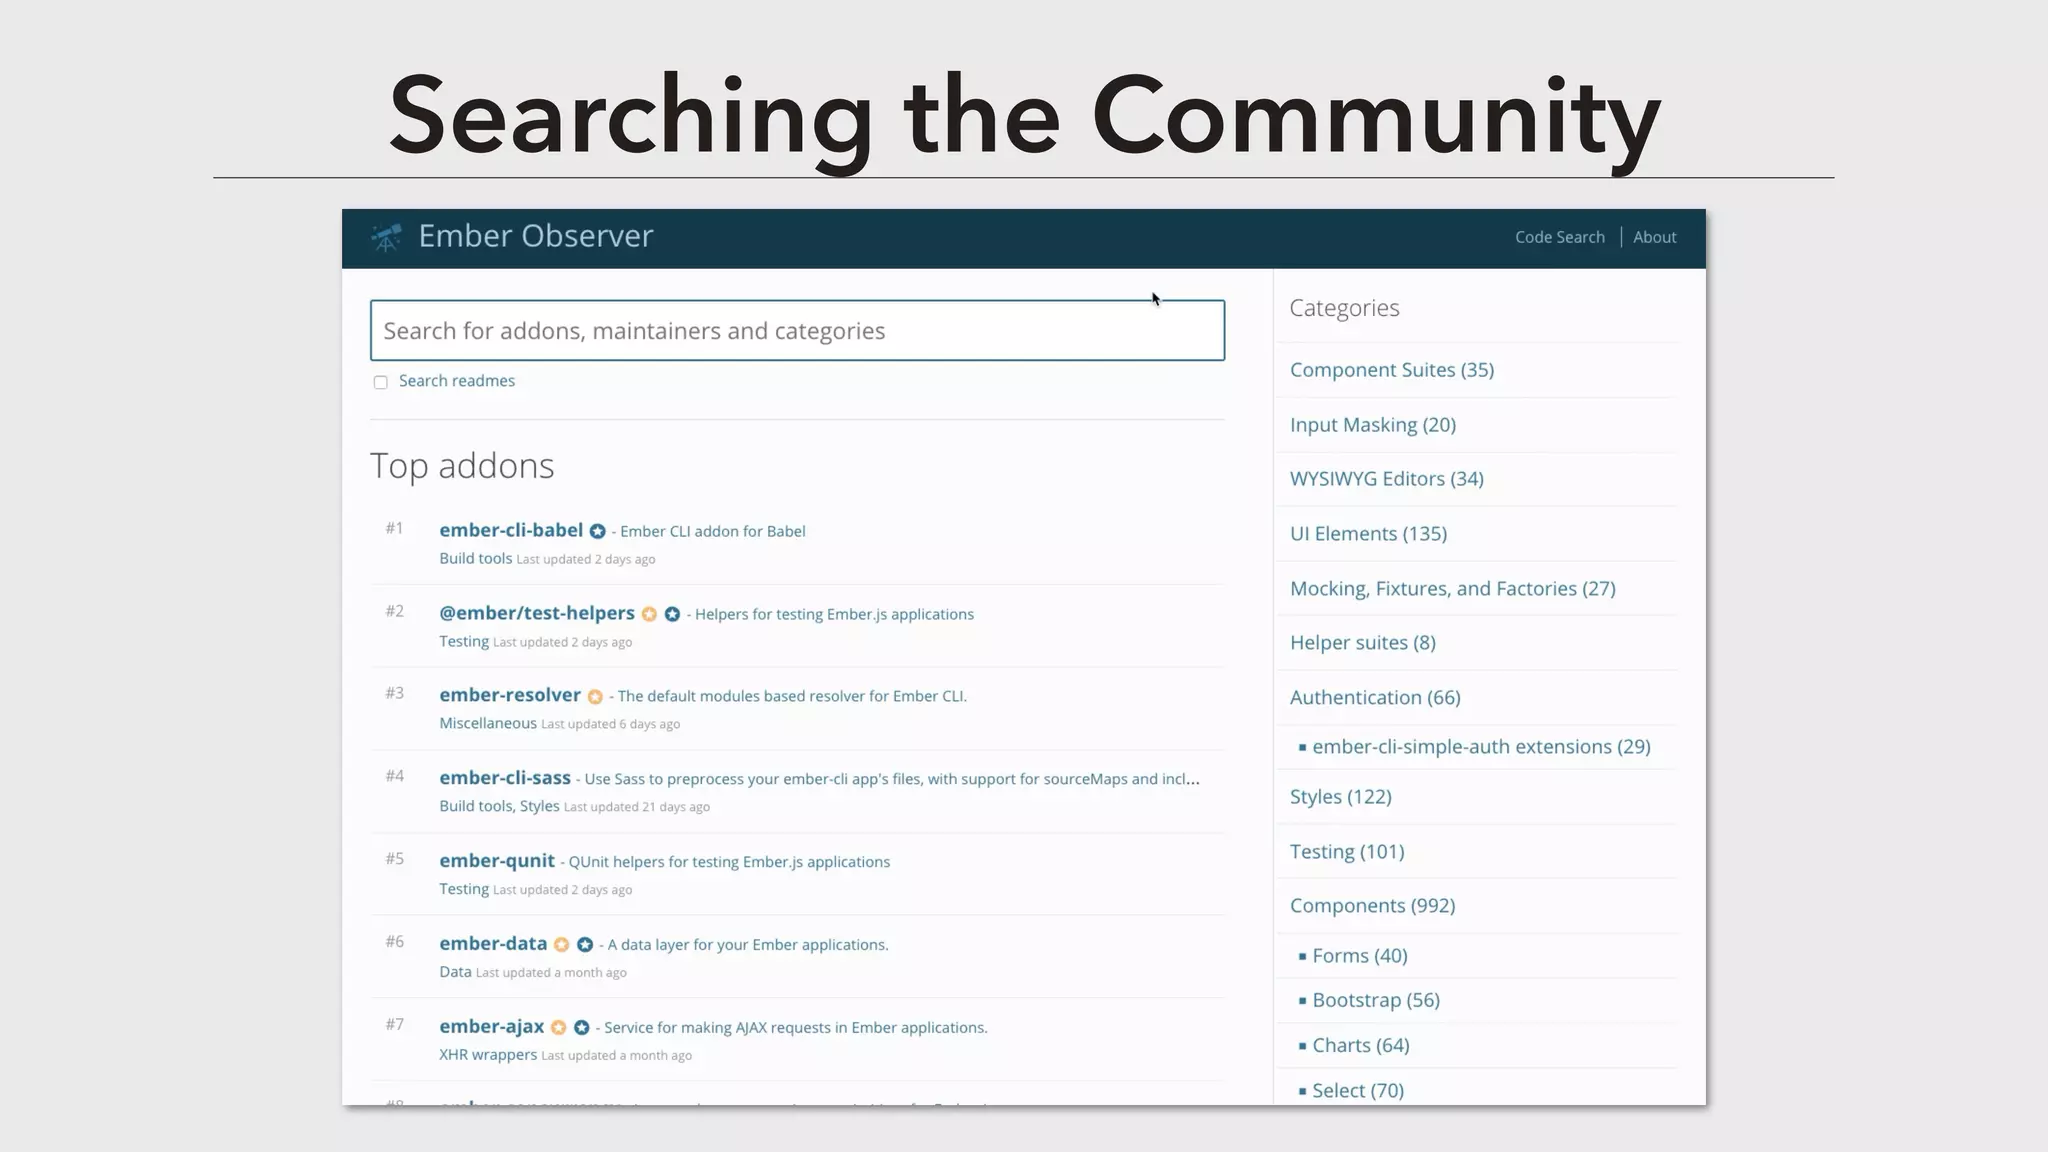Open the Components (992) category
The image size is (2048, 1152).
click(x=1372, y=906)
